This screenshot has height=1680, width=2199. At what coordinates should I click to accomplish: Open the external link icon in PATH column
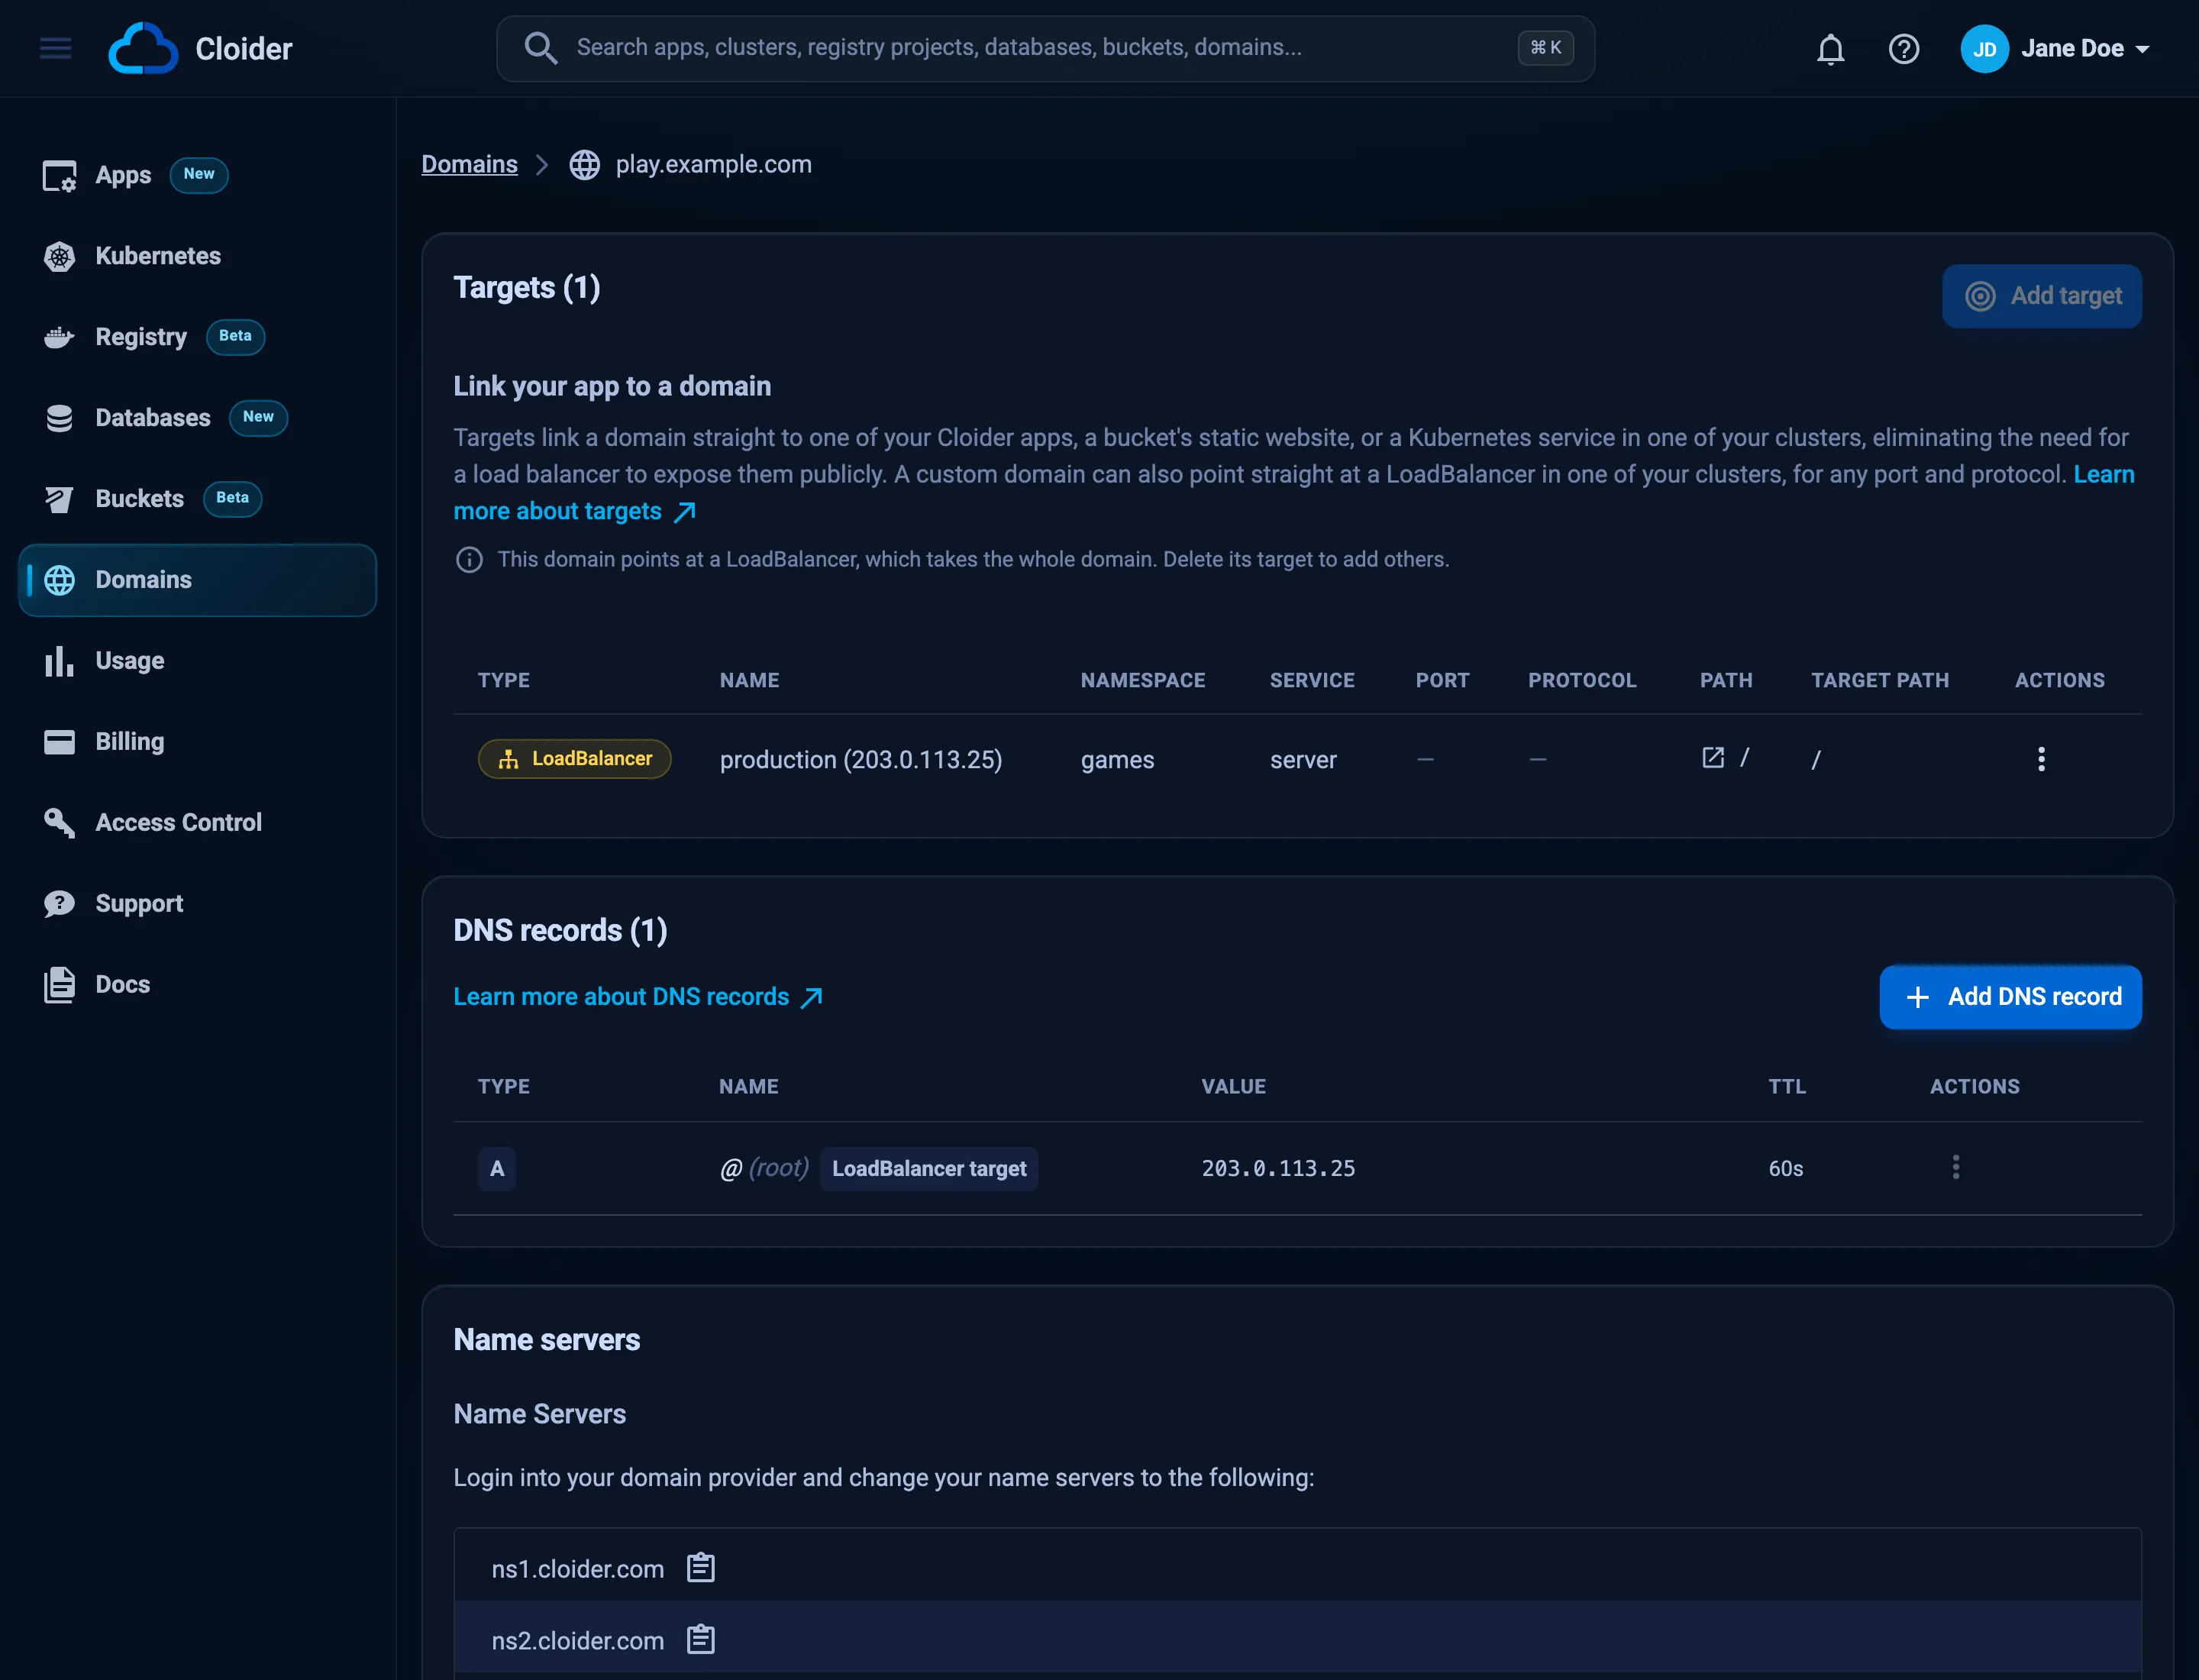1712,758
